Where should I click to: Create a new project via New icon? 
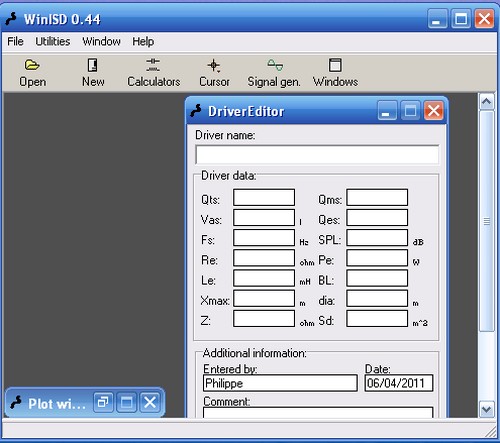click(93, 73)
